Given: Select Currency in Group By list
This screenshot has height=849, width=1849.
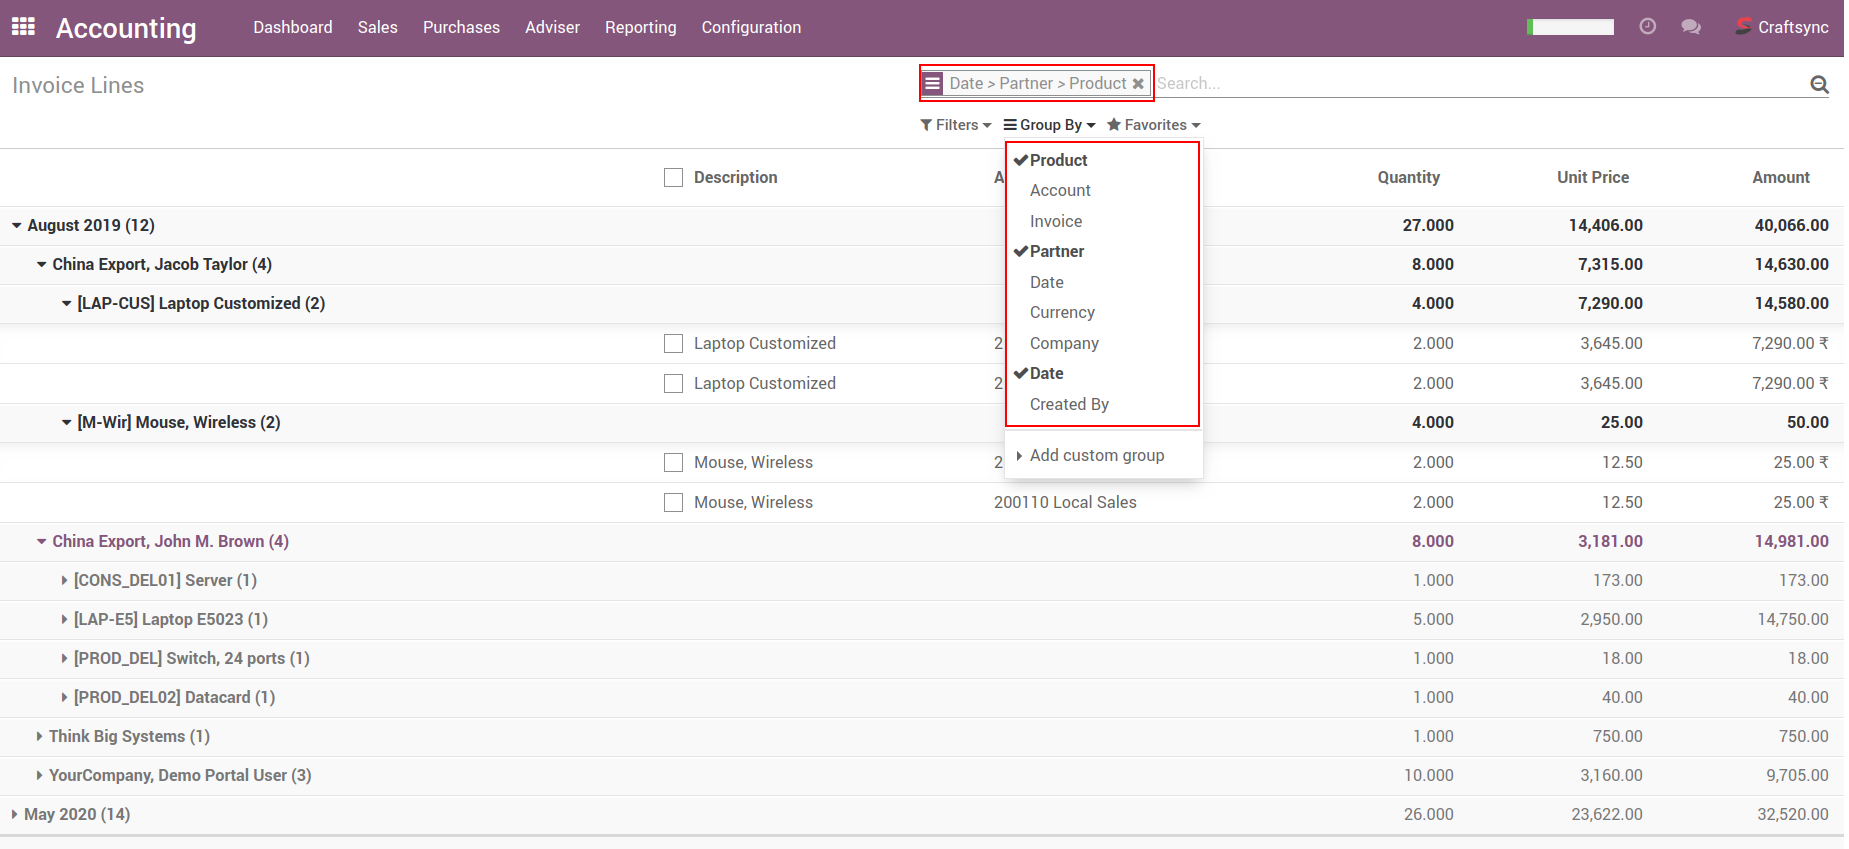Looking at the screenshot, I should (1062, 313).
